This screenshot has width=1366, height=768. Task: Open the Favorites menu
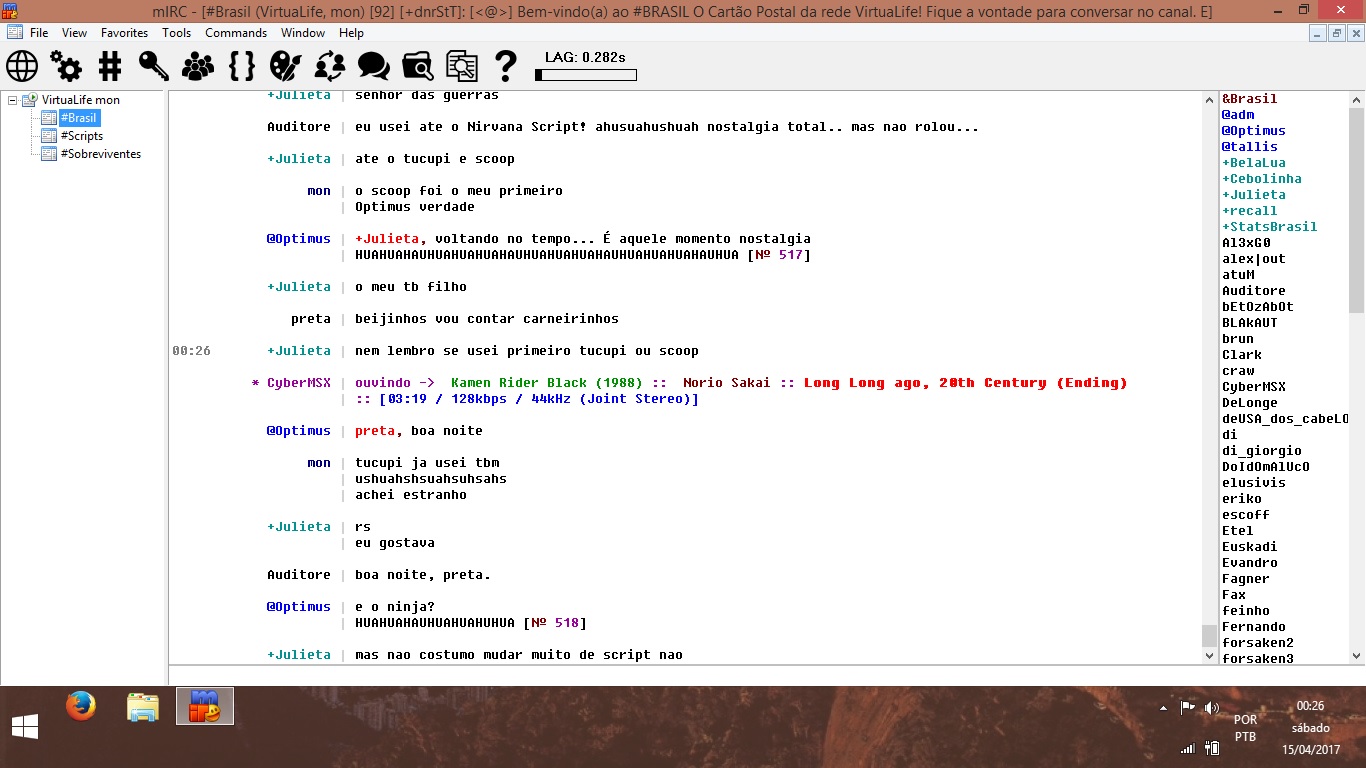(x=125, y=33)
